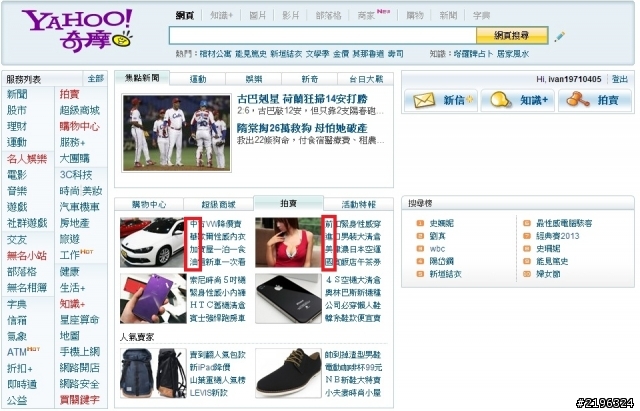Select the 字典 search category
Viewport: 640px width, 411px height.
pos(481,16)
